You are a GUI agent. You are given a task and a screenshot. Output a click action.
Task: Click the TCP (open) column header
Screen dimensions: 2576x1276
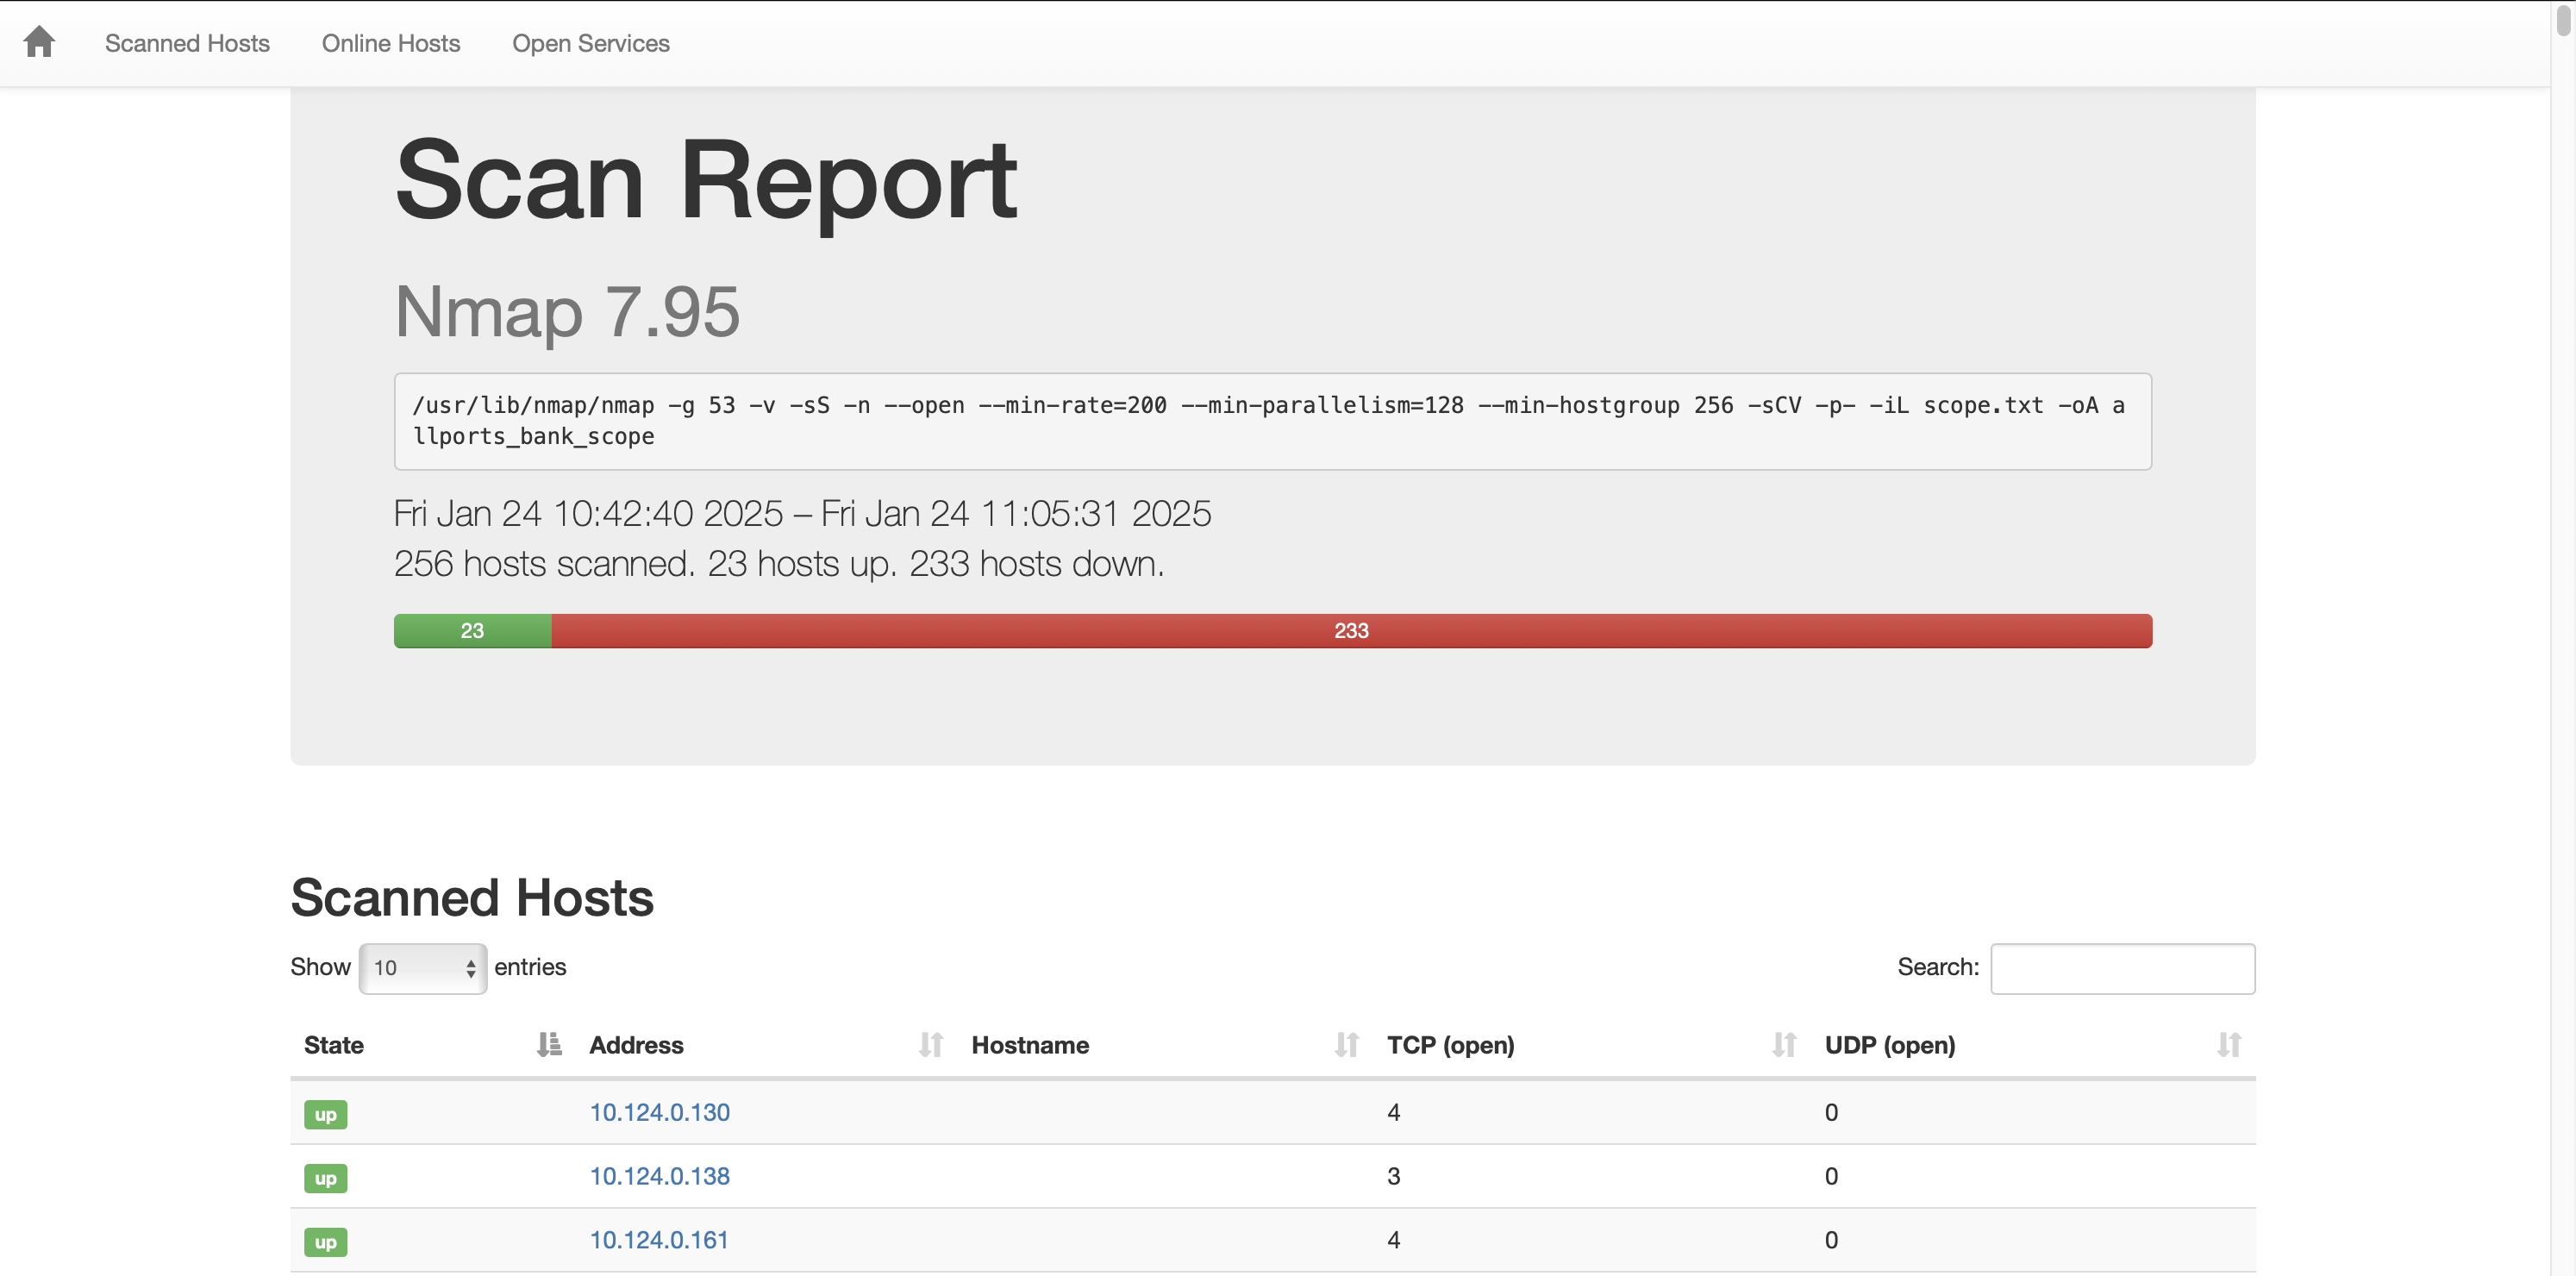(x=1450, y=1045)
